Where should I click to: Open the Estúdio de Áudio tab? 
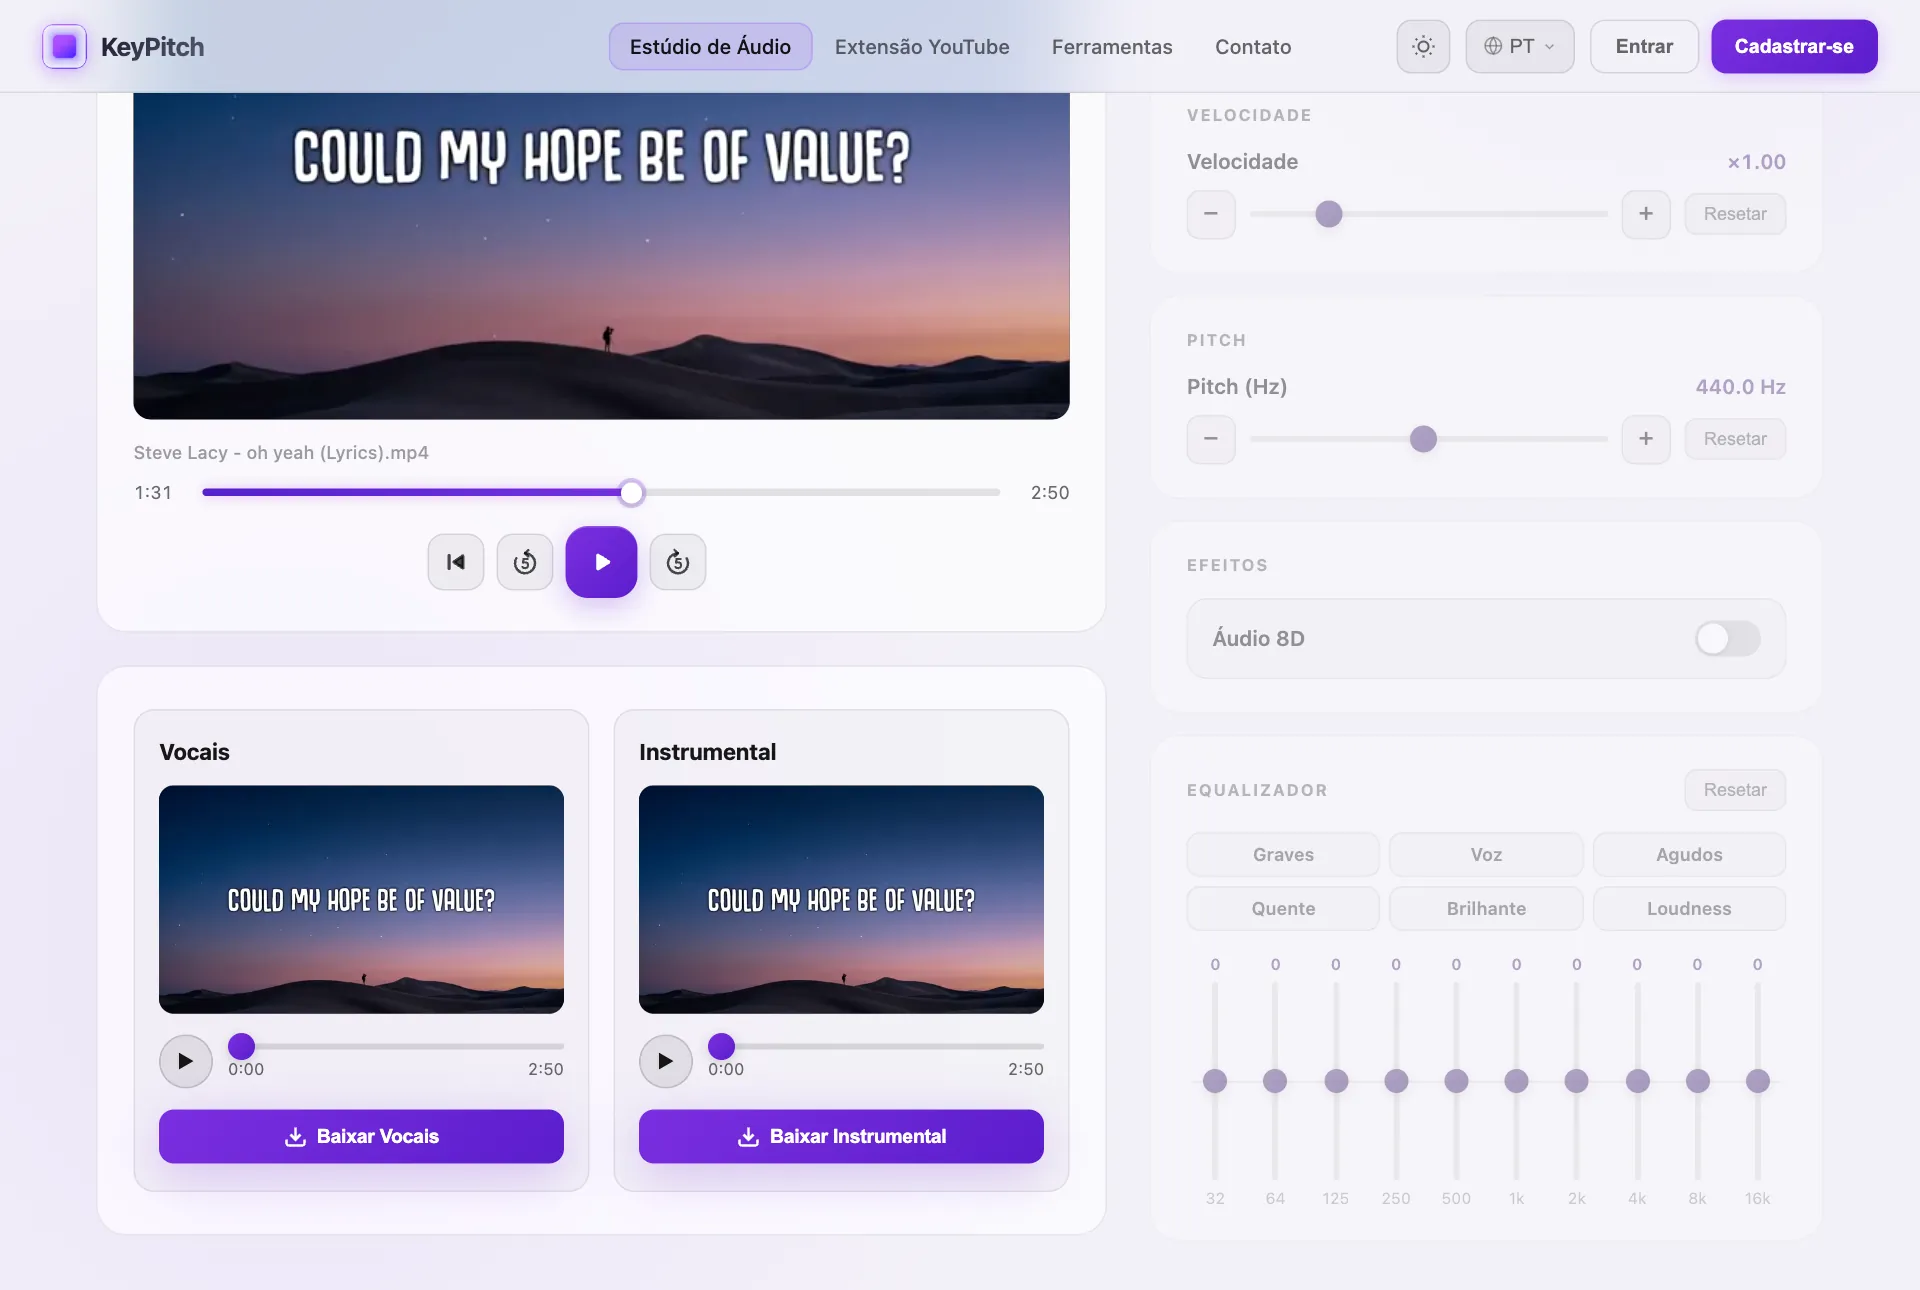710,46
